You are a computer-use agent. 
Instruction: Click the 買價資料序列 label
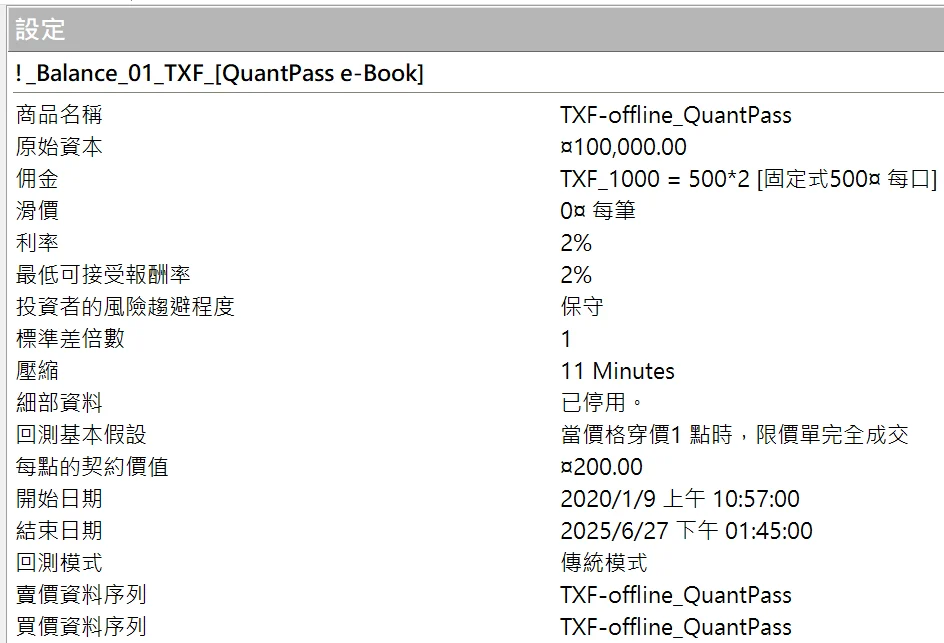tap(81, 626)
